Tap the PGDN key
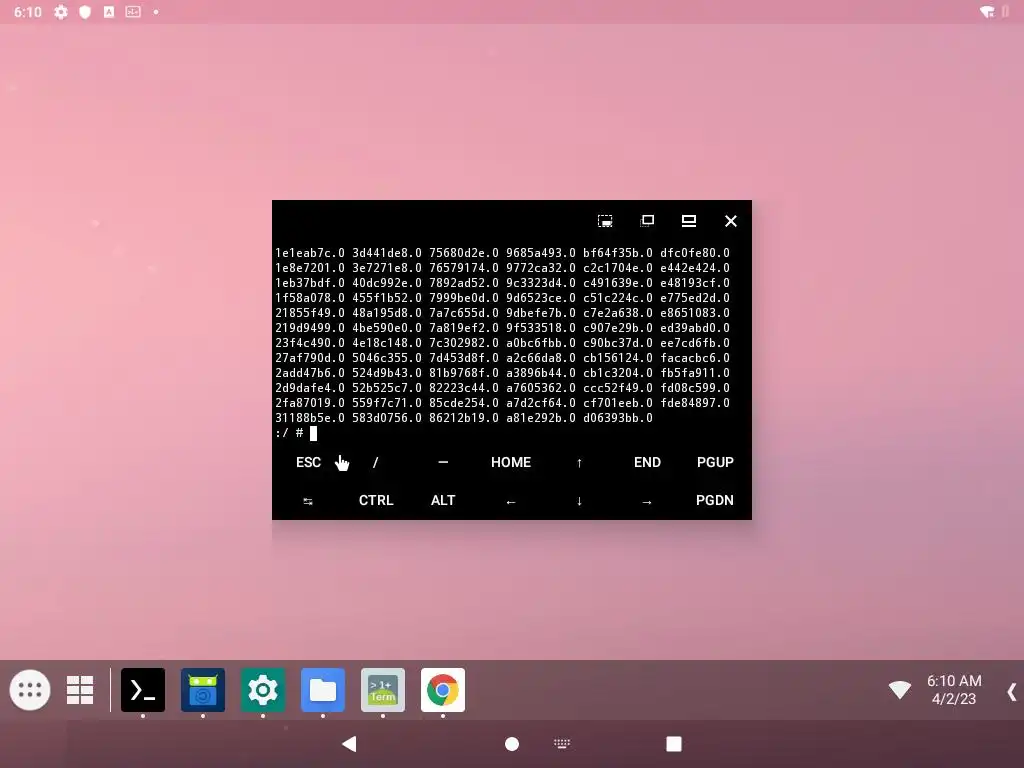 714,500
